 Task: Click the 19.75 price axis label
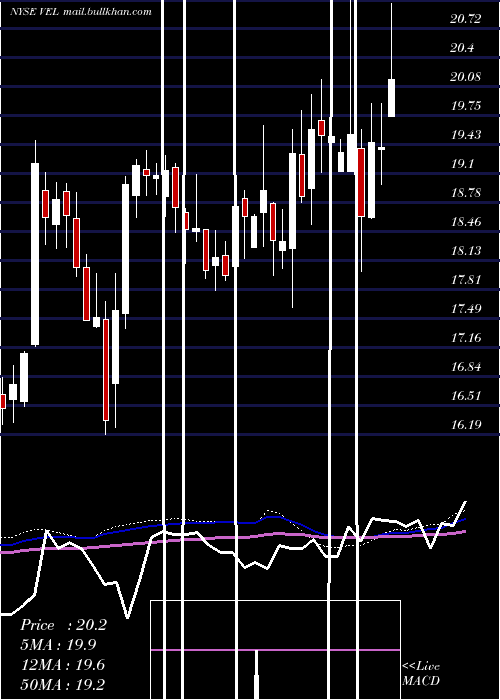point(466,106)
